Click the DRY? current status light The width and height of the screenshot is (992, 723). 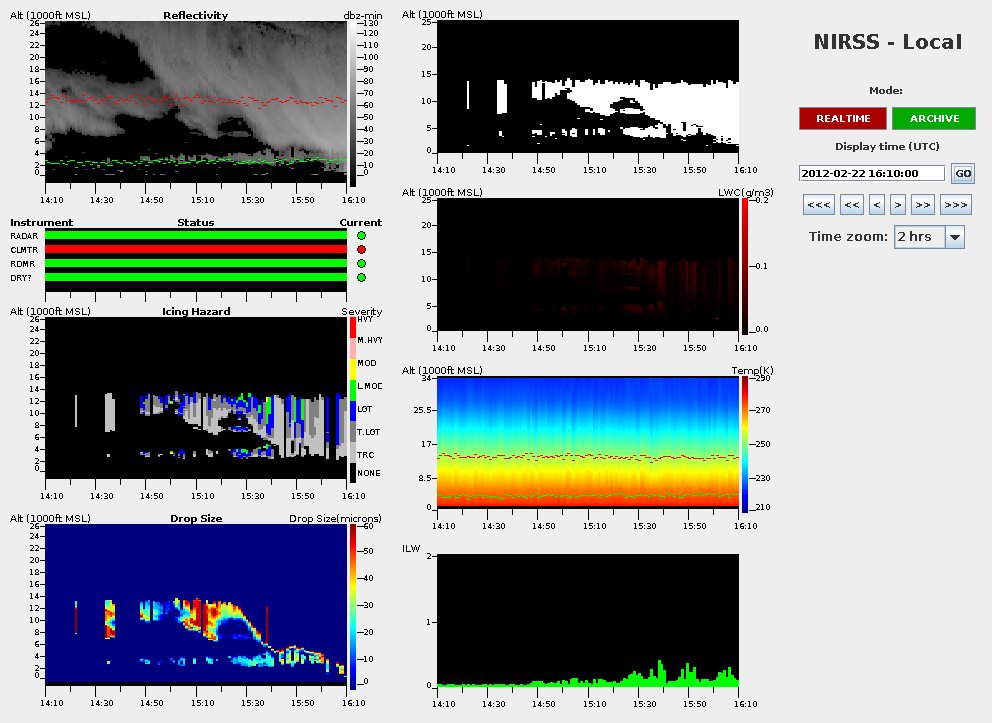coord(361,277)
